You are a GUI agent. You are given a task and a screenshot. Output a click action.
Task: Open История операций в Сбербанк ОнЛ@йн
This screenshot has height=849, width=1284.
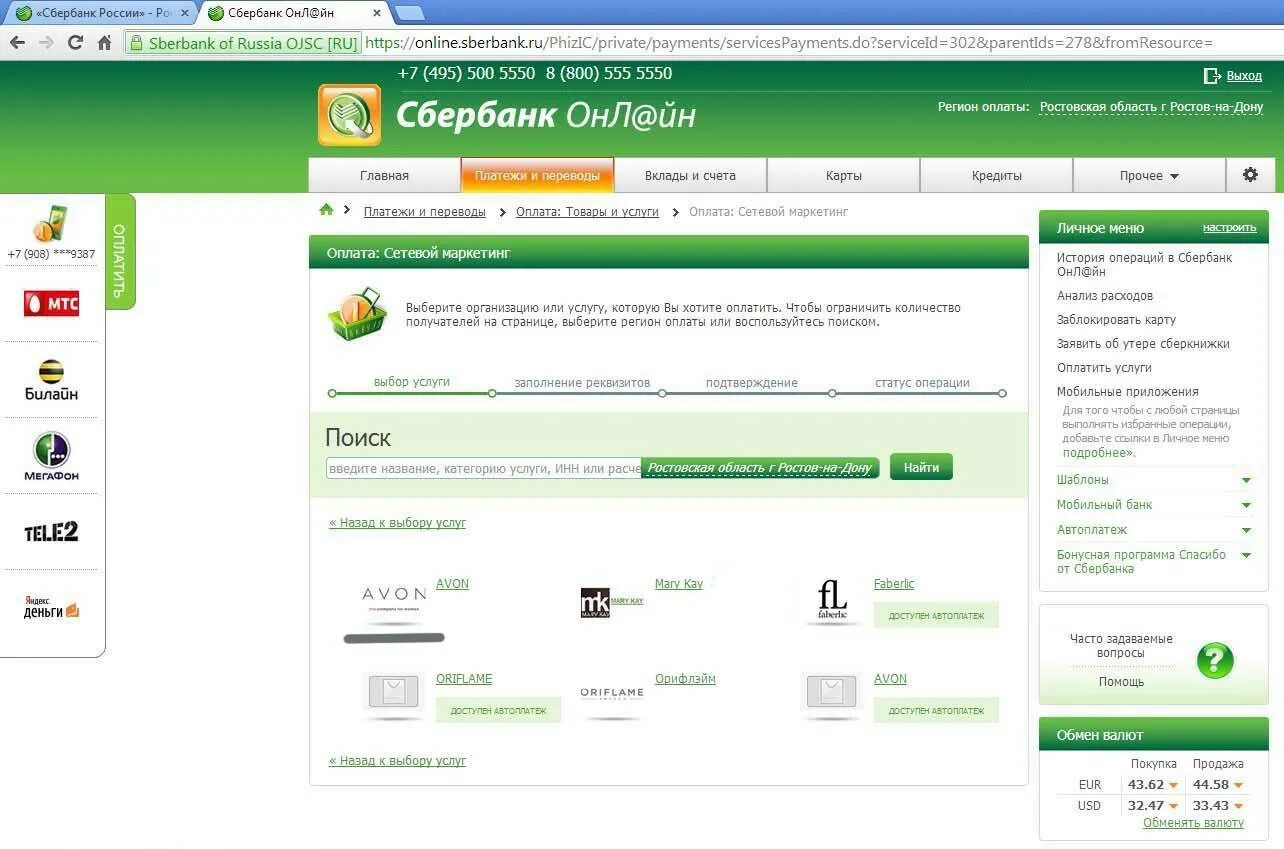point(1144,264)
